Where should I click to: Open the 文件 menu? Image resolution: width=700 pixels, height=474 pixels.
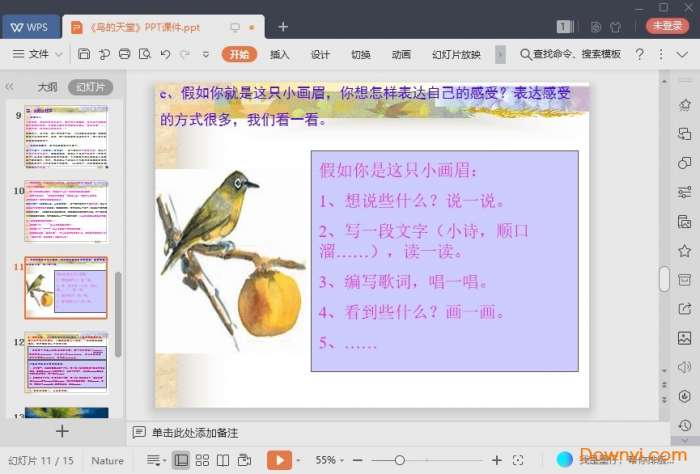[x=30, y=54]
